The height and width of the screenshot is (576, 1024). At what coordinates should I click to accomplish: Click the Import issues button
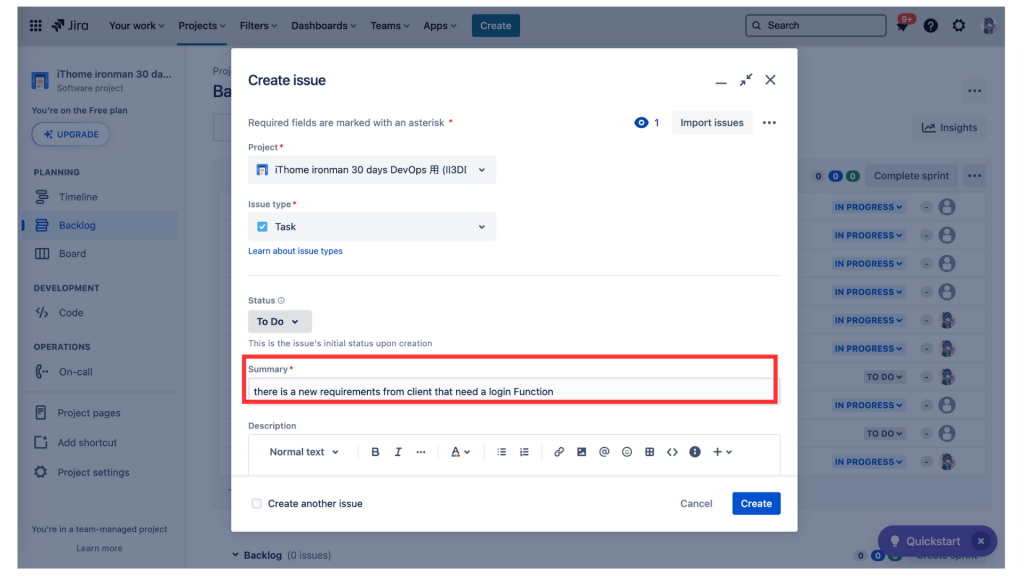(712, 123)
